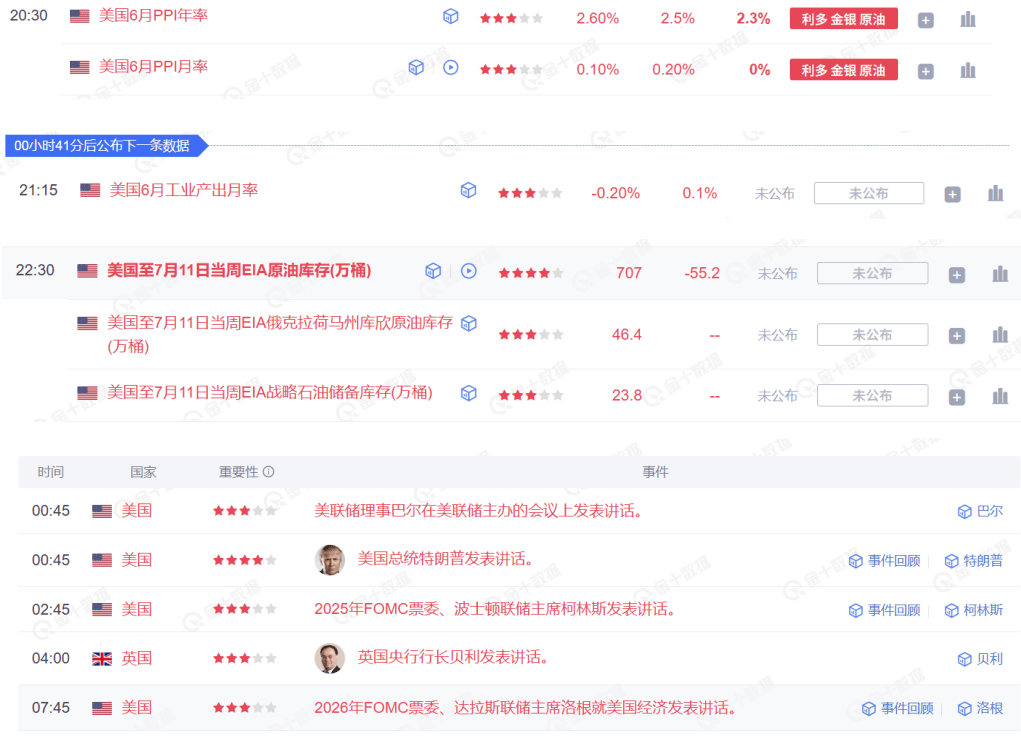Click 事件 column header in events table

[655, 472]
